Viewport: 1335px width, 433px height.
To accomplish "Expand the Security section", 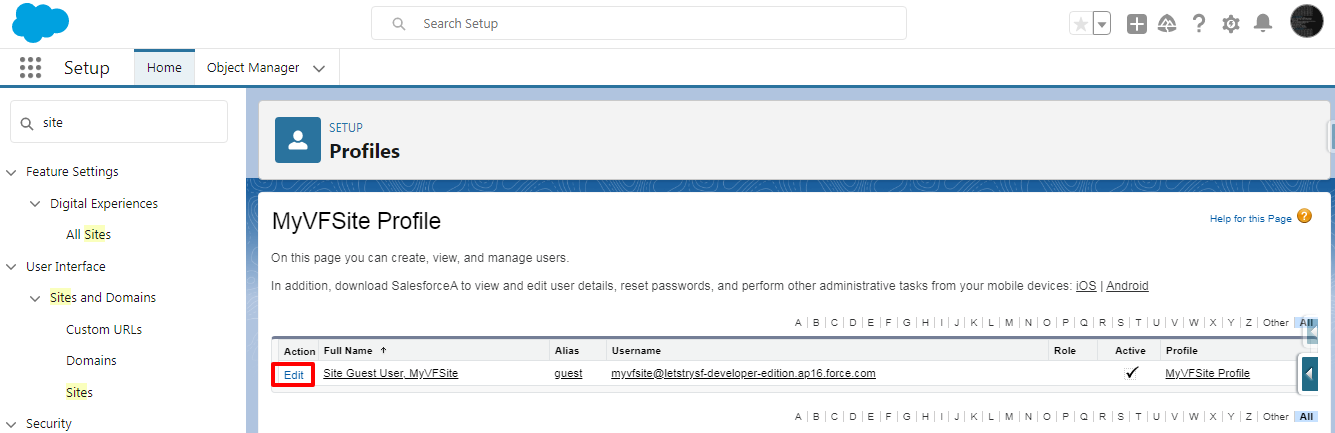I will pos(12,424).
